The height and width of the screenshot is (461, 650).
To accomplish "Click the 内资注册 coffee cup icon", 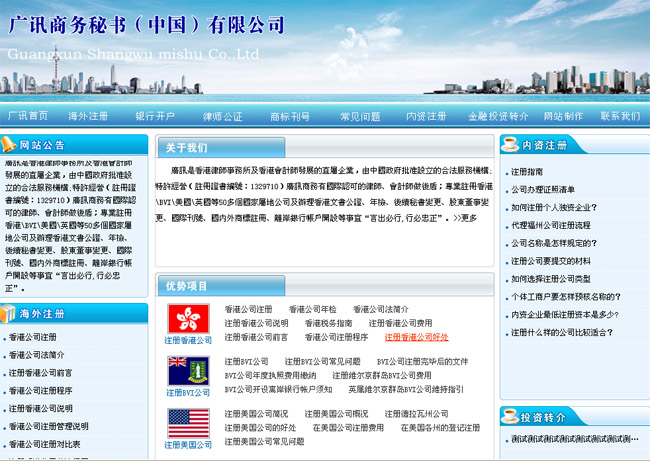I will [510, 144].
